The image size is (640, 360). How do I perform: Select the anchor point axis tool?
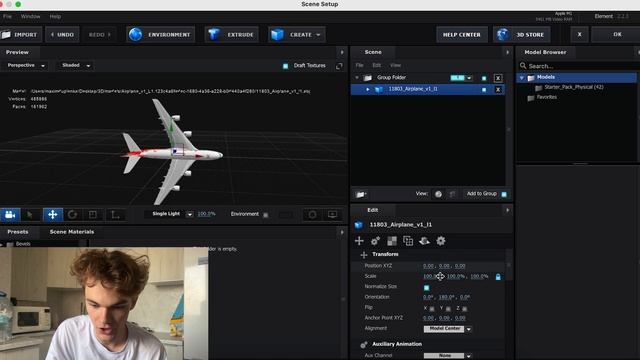click(115, 215)
